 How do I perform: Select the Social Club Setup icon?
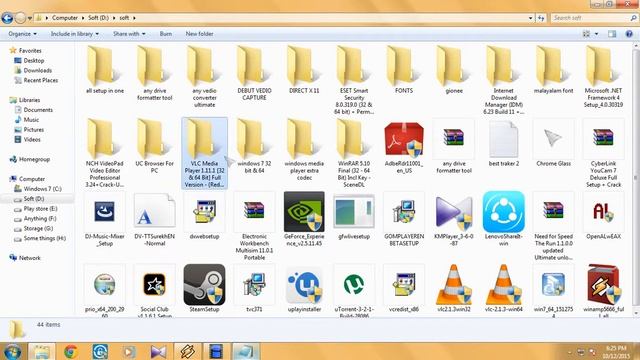[154, 284]
